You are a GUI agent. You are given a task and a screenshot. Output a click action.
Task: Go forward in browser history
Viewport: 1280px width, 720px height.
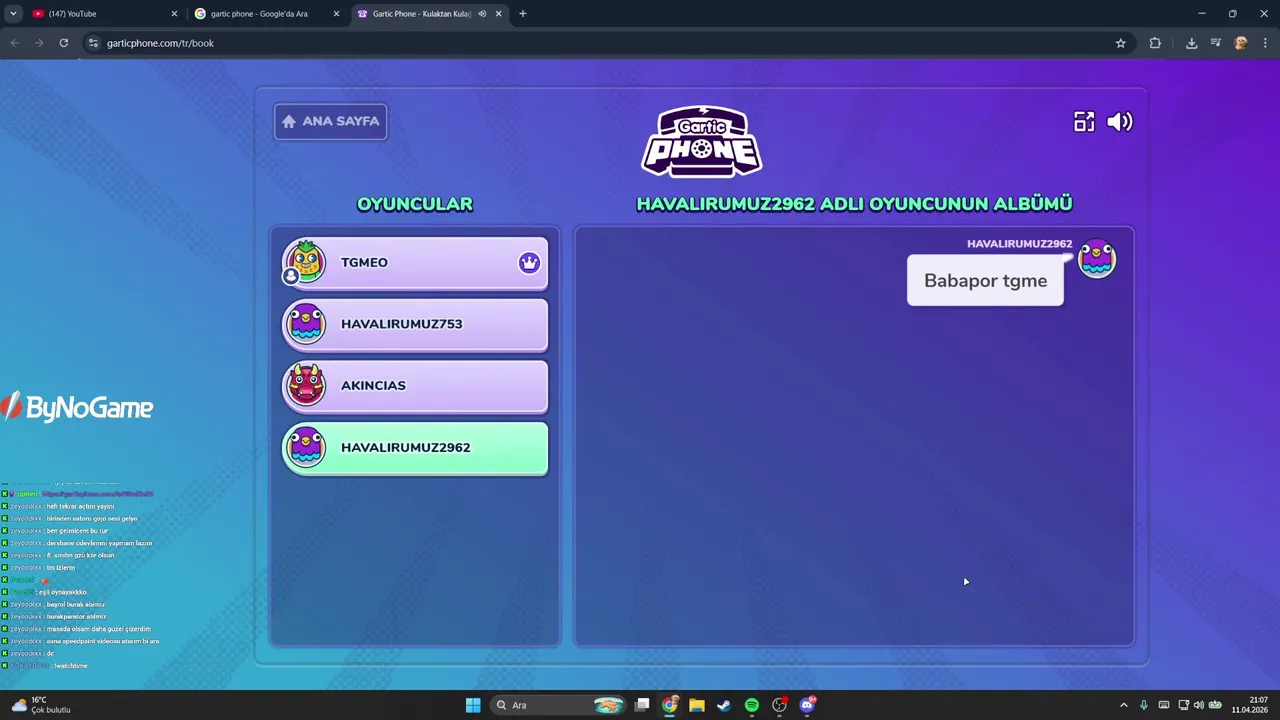pyautogui.click(x=39, y=43)
